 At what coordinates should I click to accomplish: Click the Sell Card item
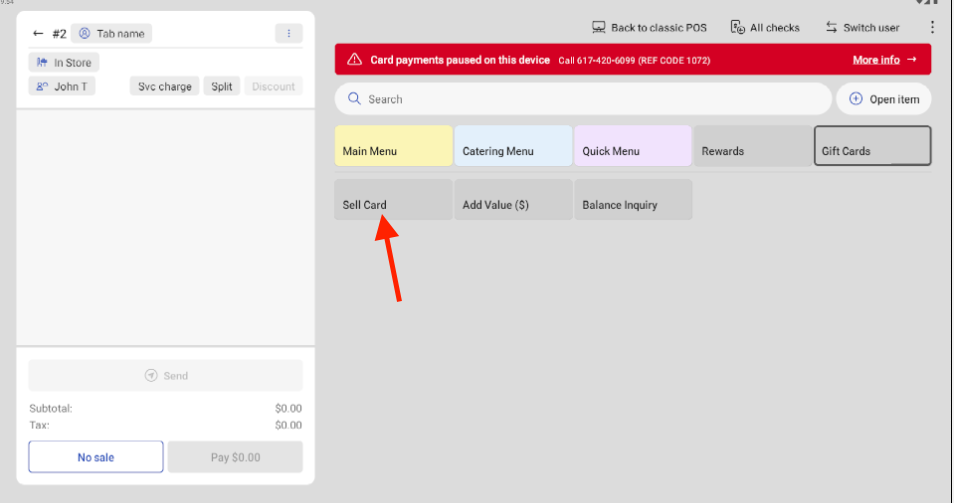coord(393,200)
